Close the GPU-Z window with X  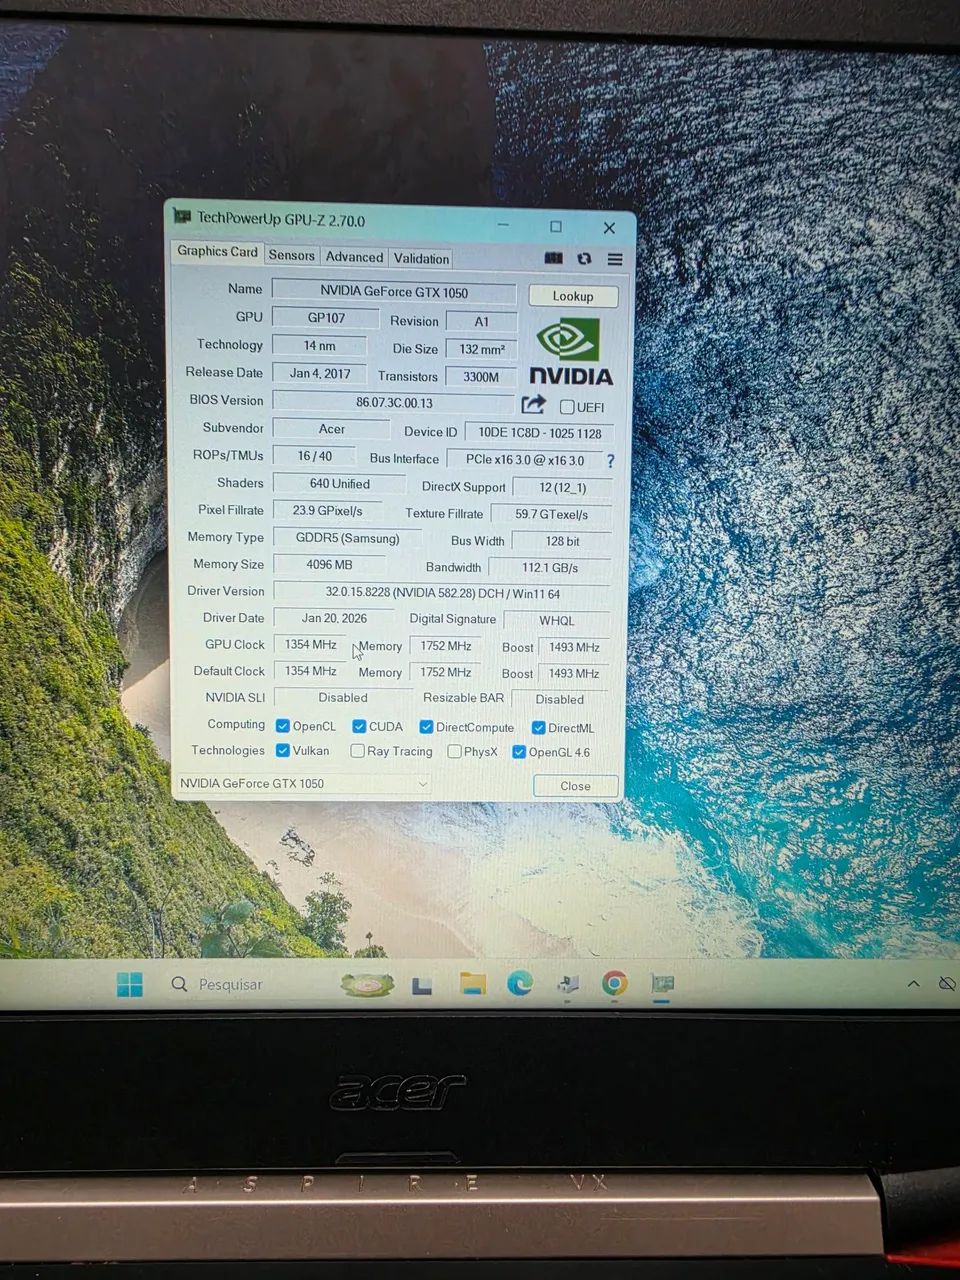(609, 228)
